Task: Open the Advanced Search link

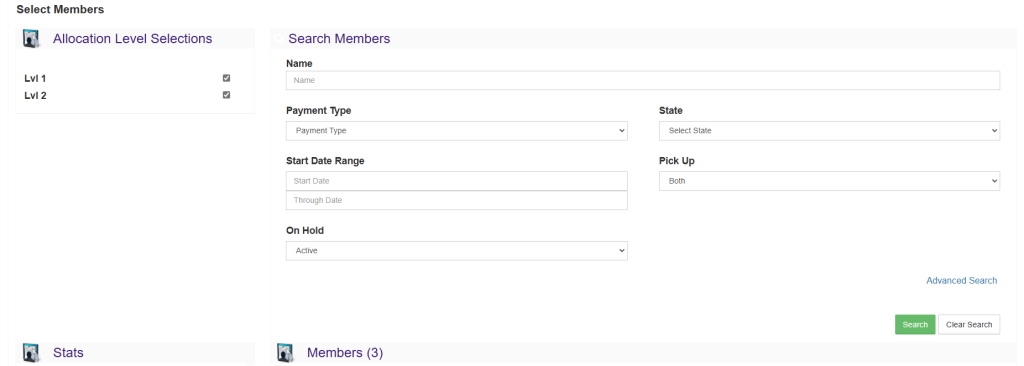Action: coord(961,280)
